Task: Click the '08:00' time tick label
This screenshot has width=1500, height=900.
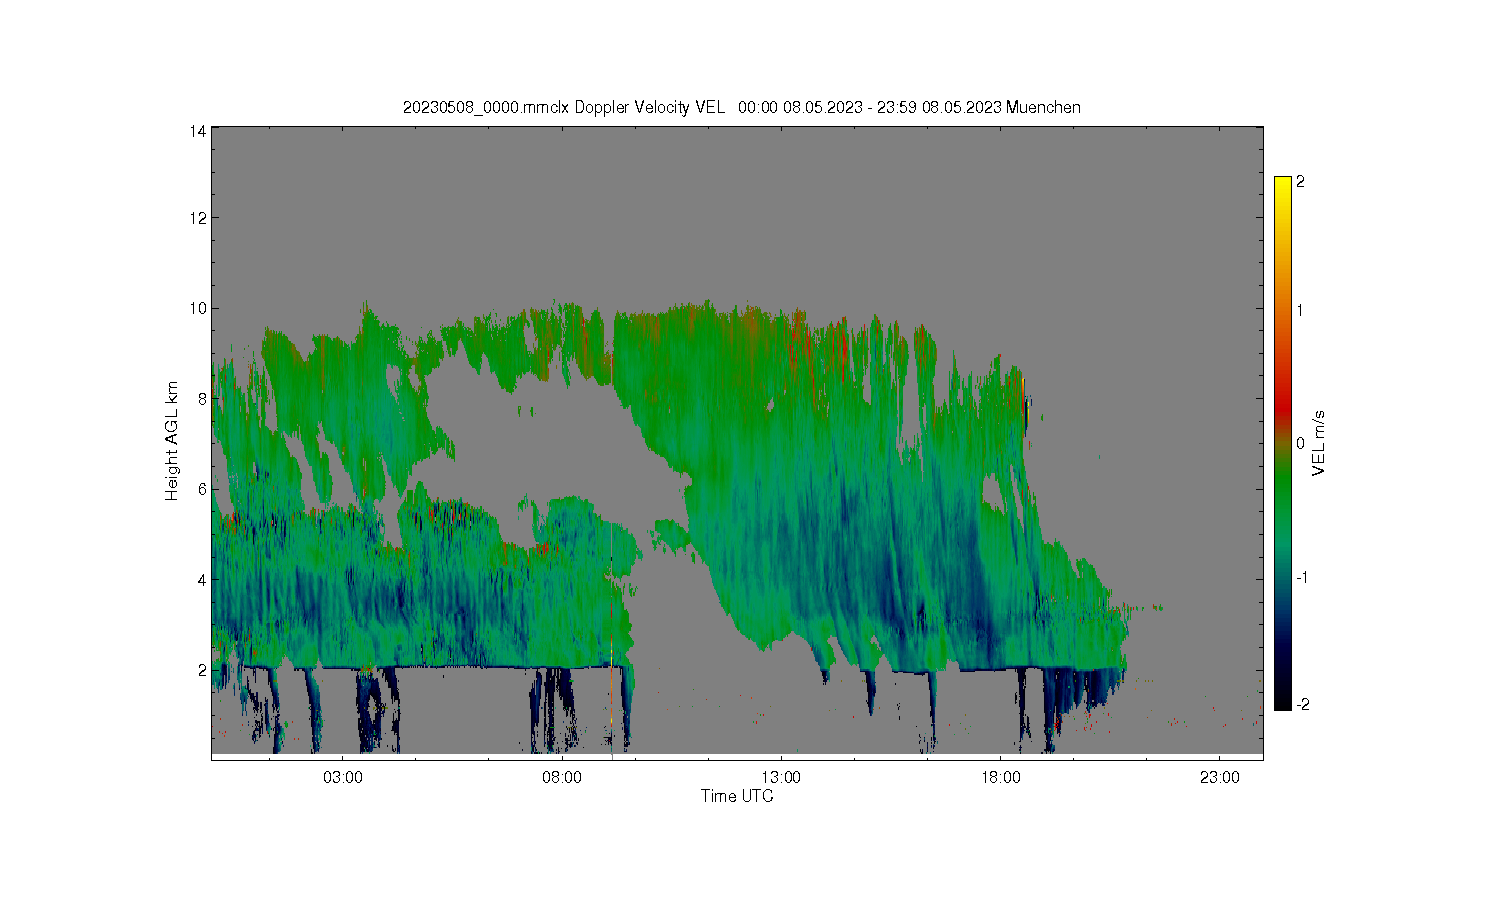Action: 562,777
